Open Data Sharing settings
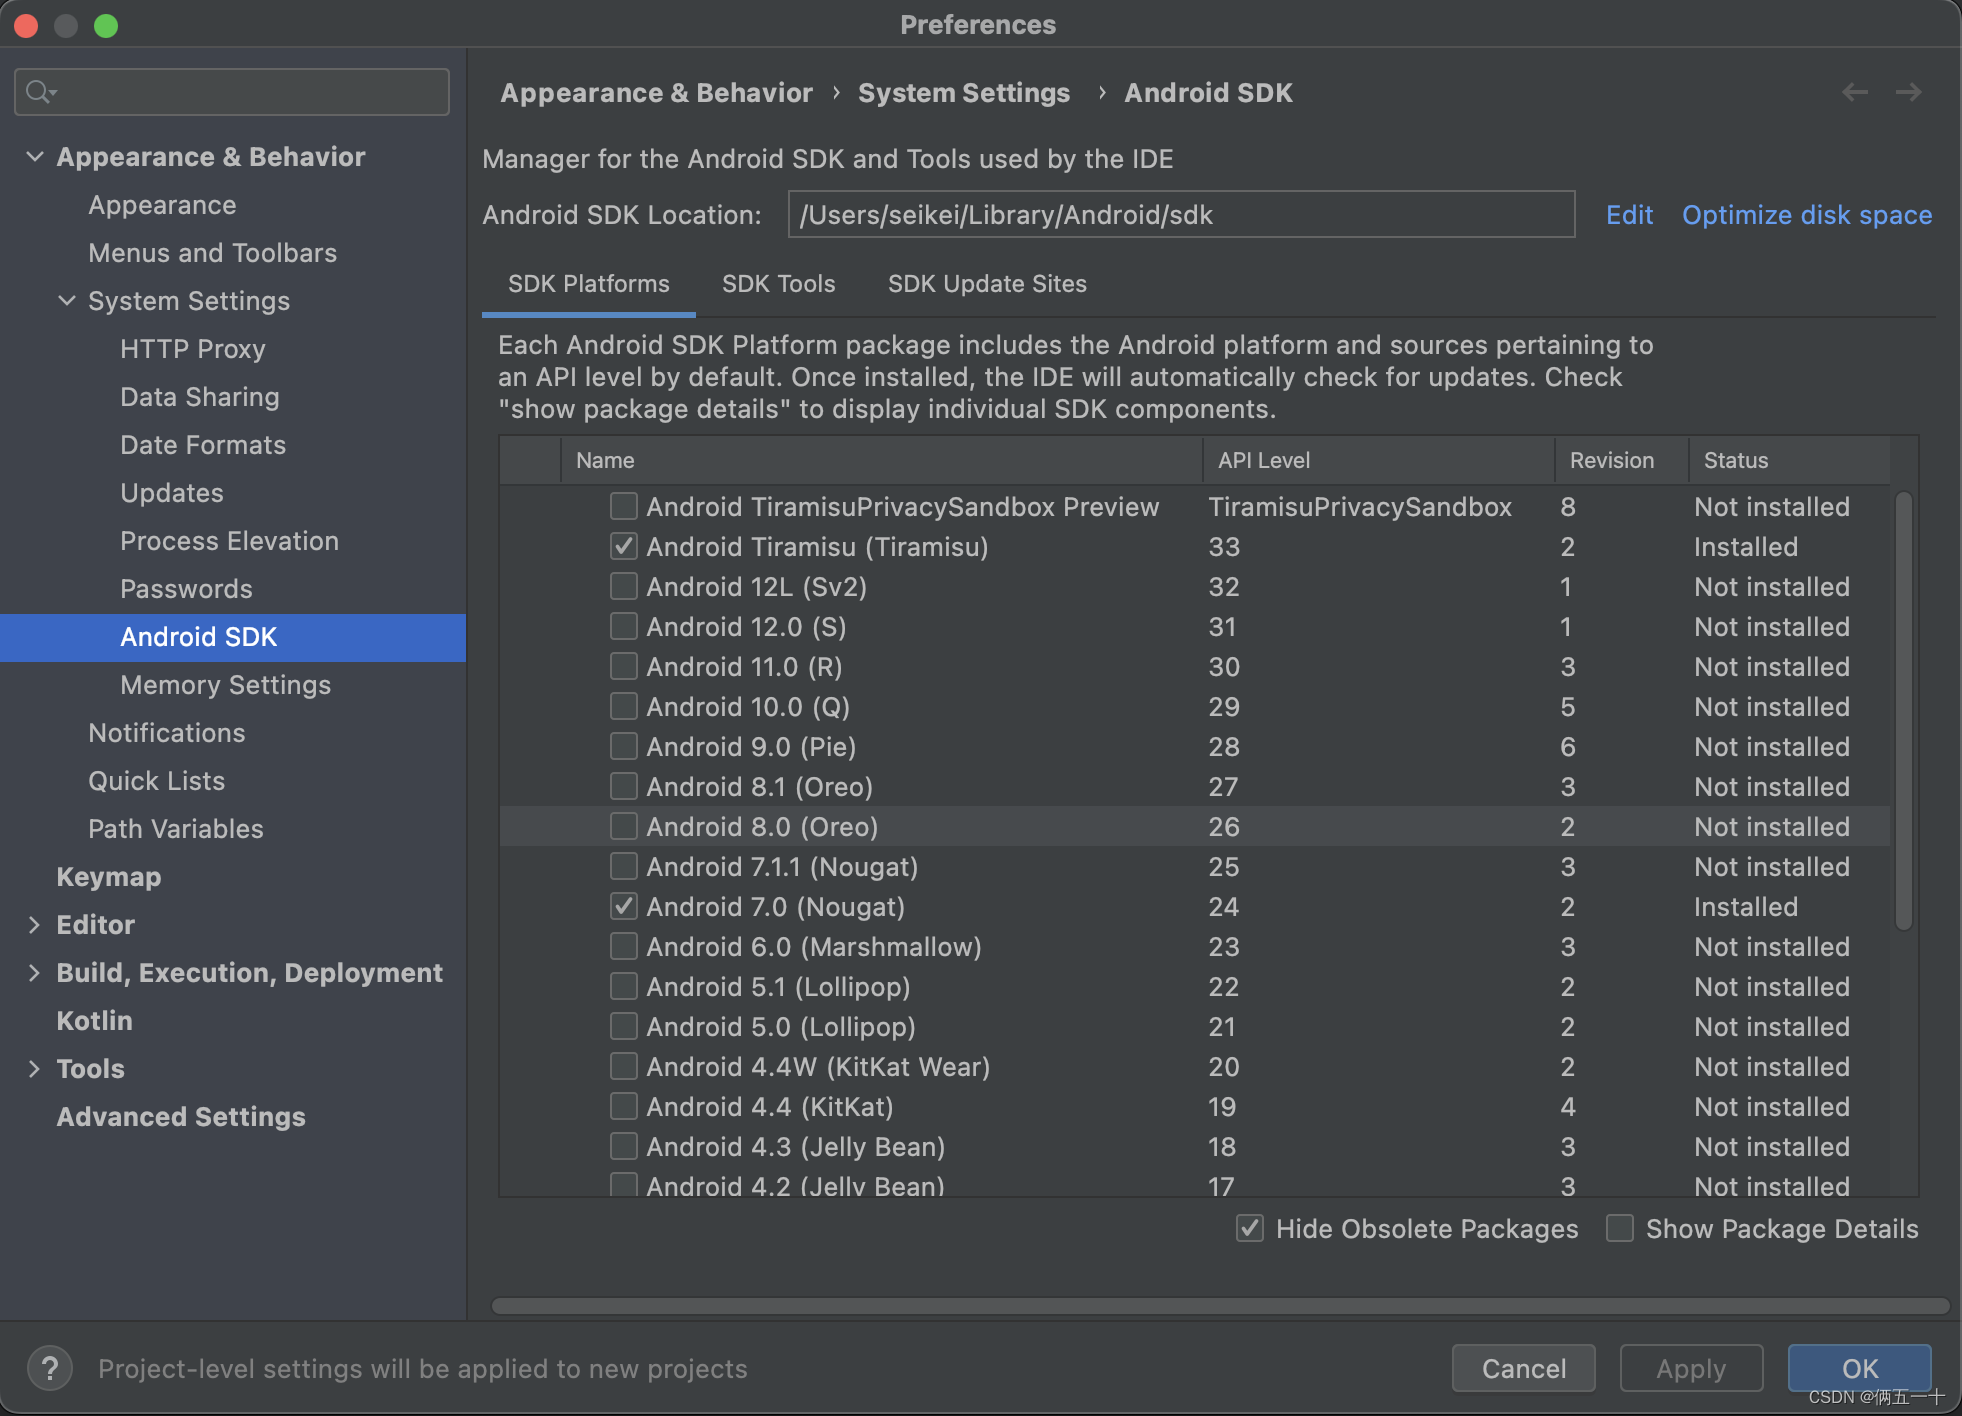 click(x=200, y=397)
